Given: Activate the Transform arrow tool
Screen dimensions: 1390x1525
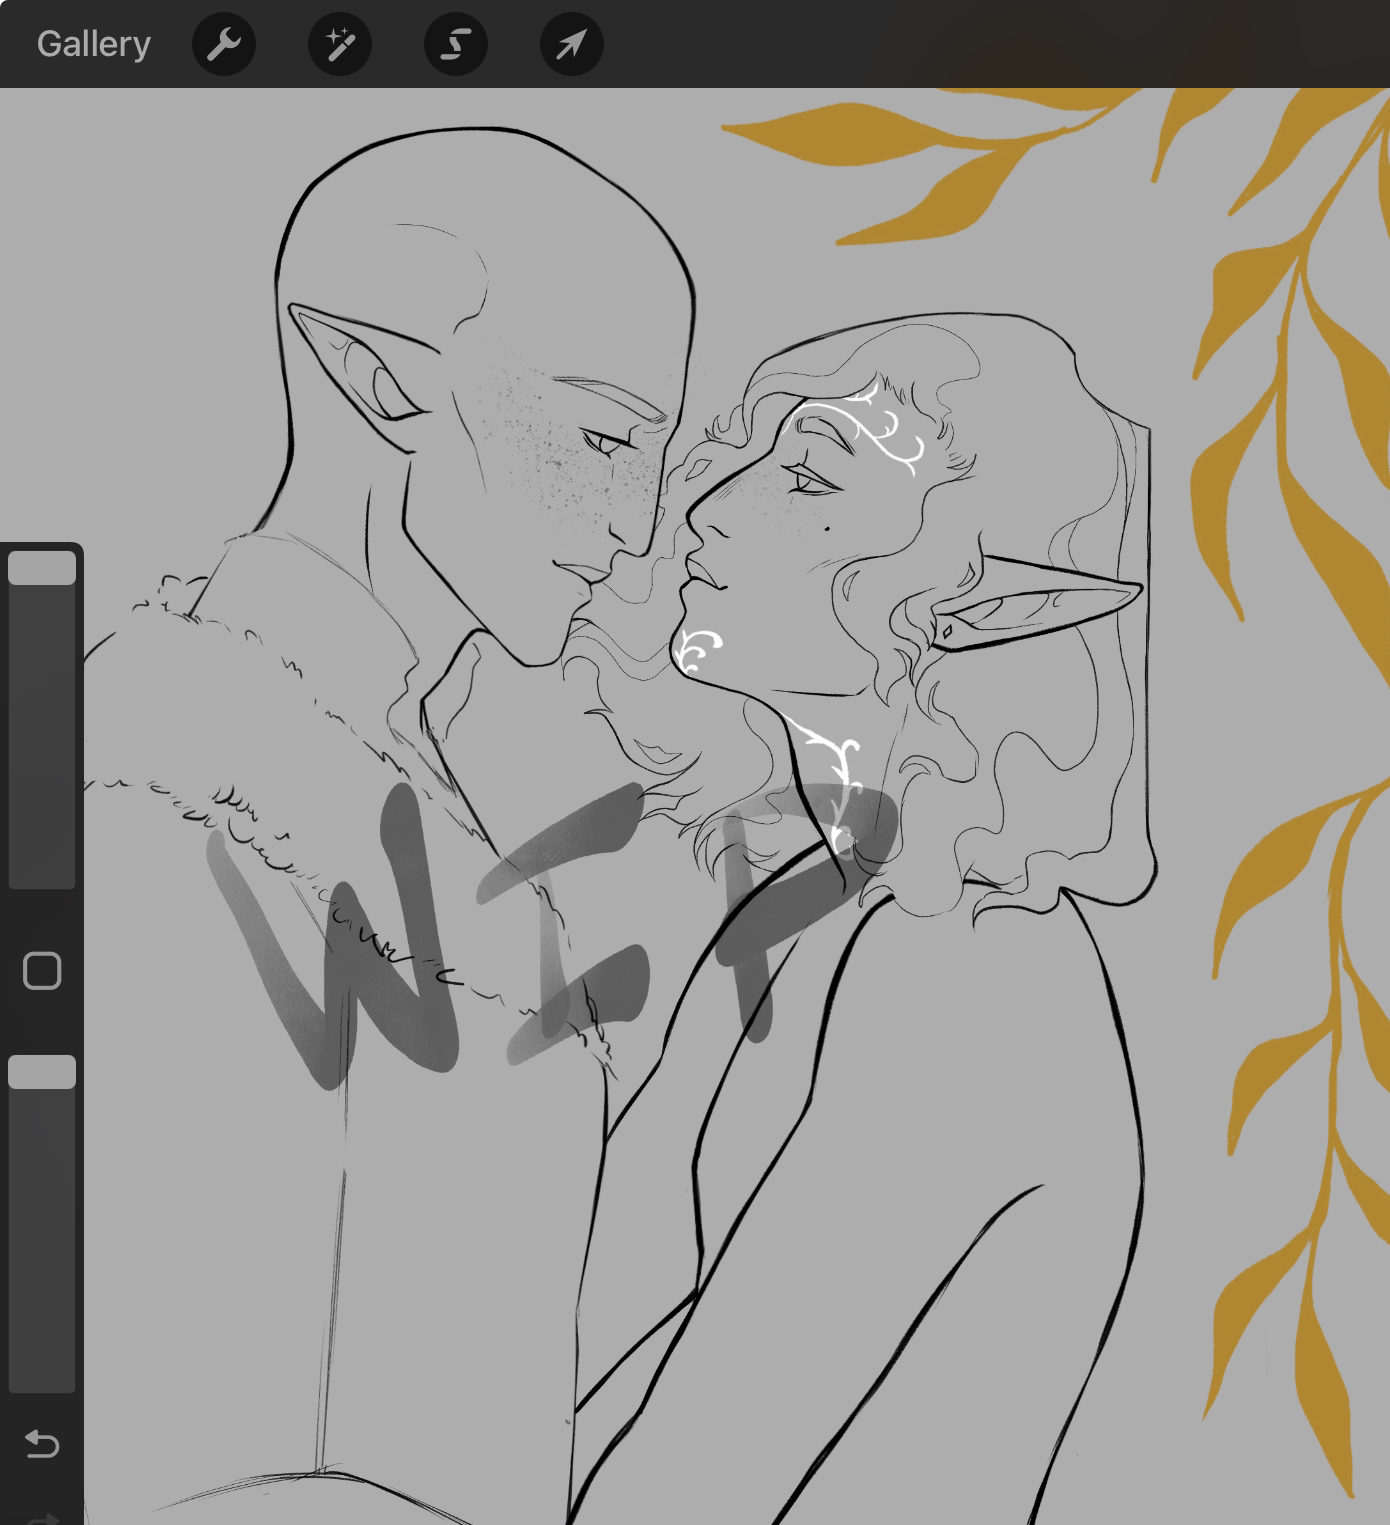Looking at the screenshot, I should [x=571, y=44].
